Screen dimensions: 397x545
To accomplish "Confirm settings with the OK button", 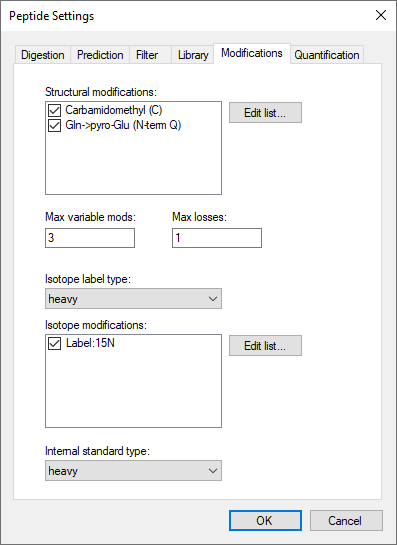I will point(265,521).
